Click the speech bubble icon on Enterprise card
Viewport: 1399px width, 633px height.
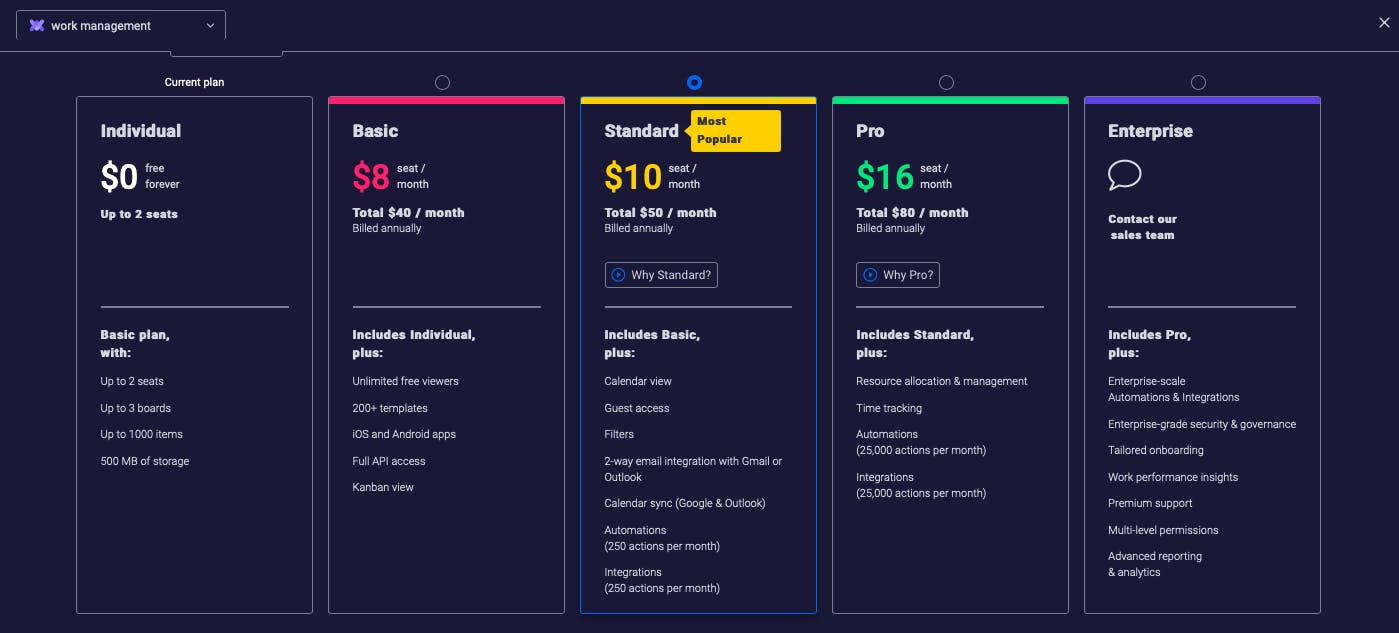pyautogui.click(x=1124, y=175)
